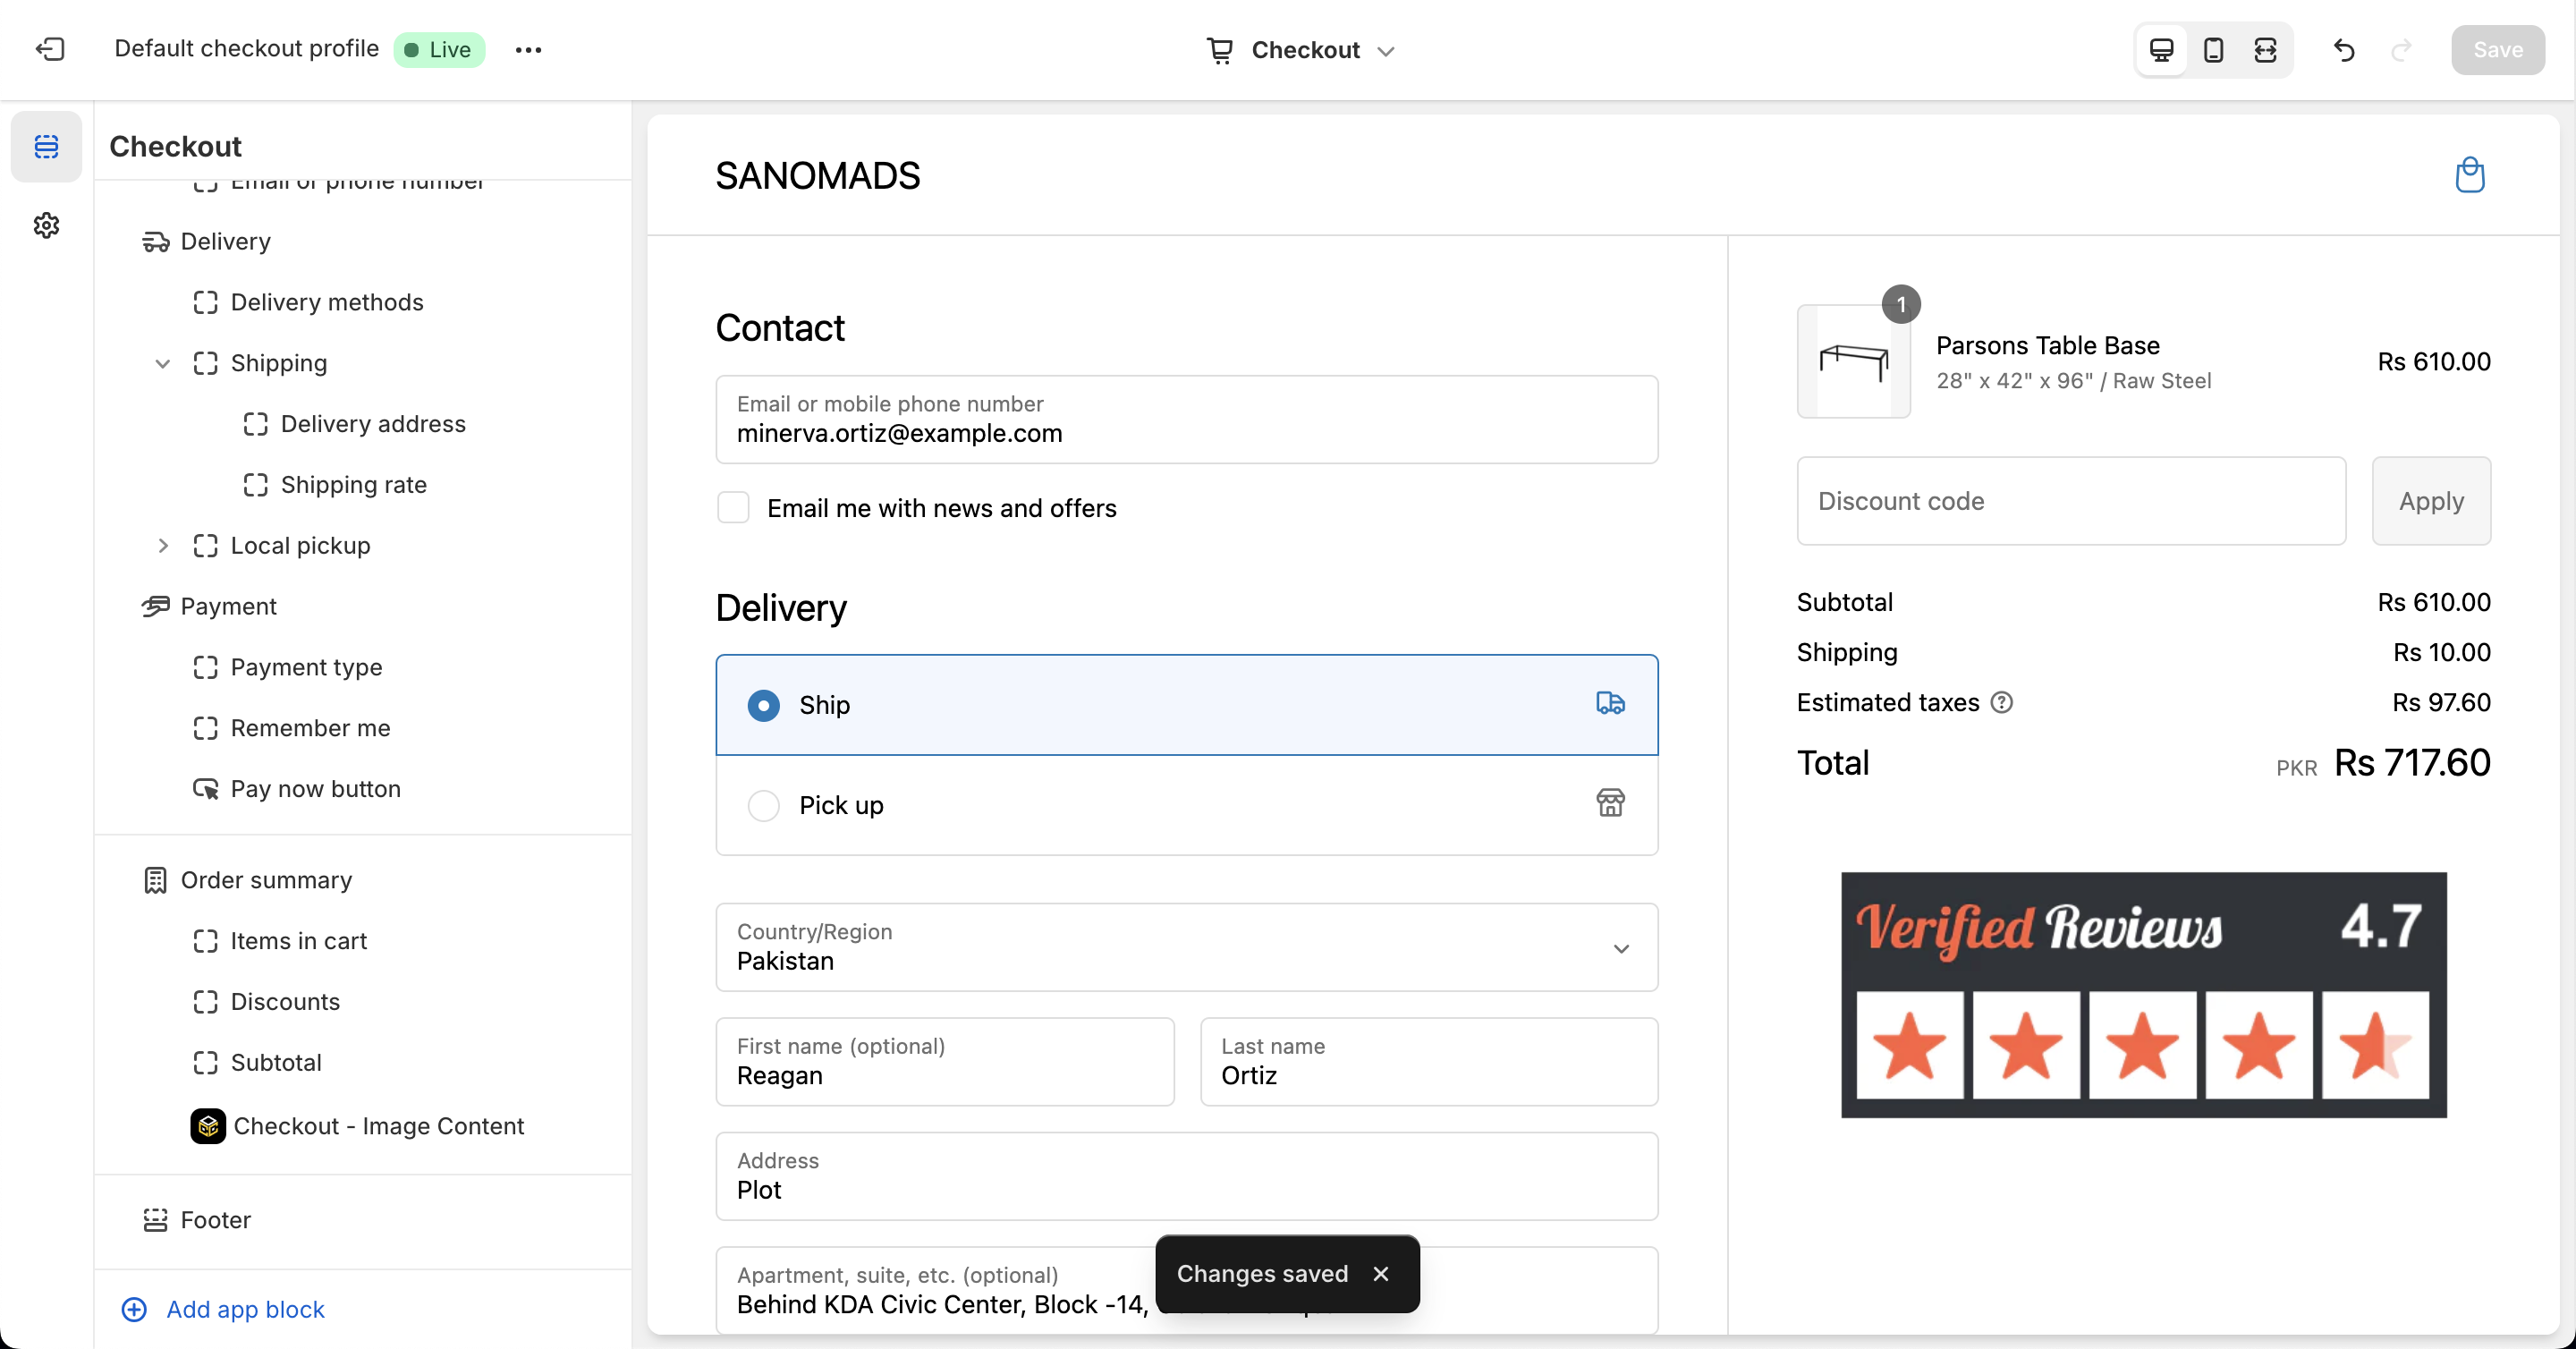2576x1349 pixels.
Task: Click the estimated taxes help icon
Action: (x=2001, y=702)
